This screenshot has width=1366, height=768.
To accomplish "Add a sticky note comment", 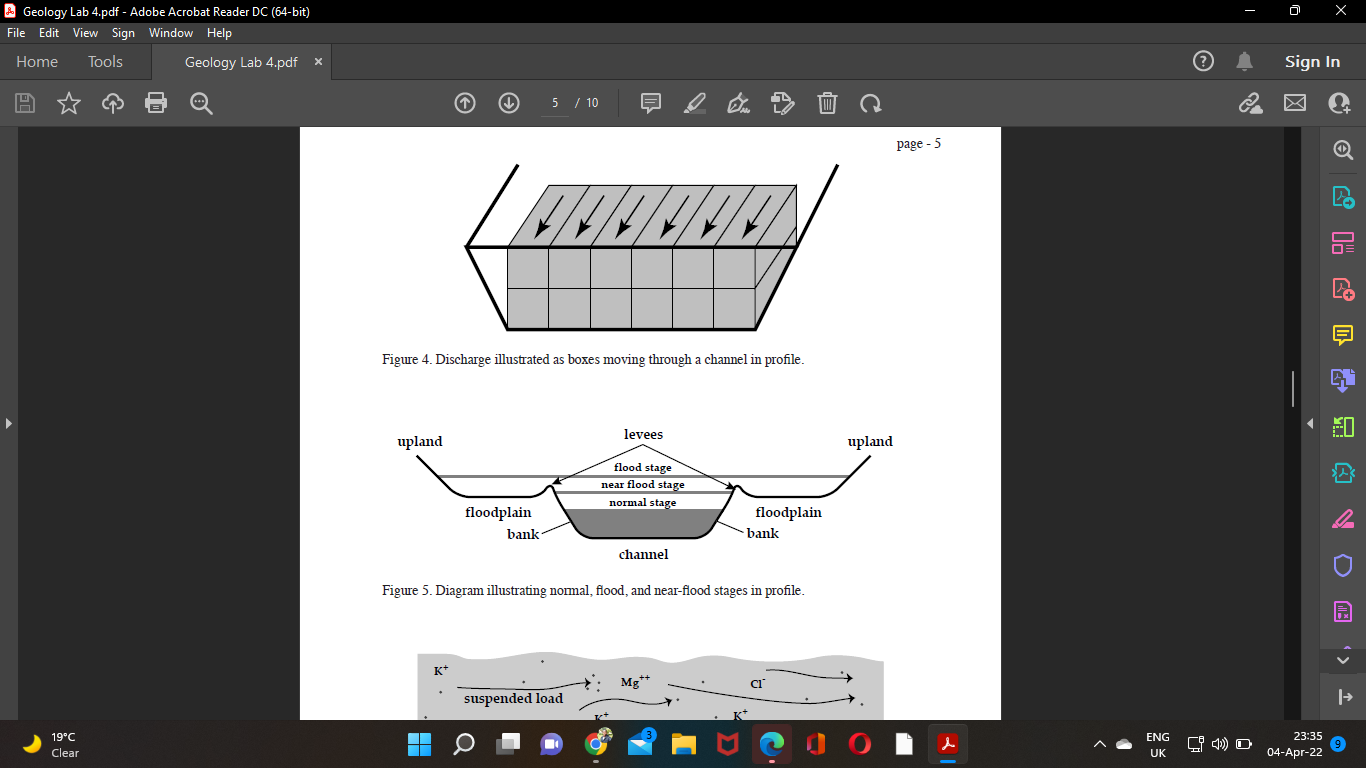I will pyautogui.click(x=650, y=103).
